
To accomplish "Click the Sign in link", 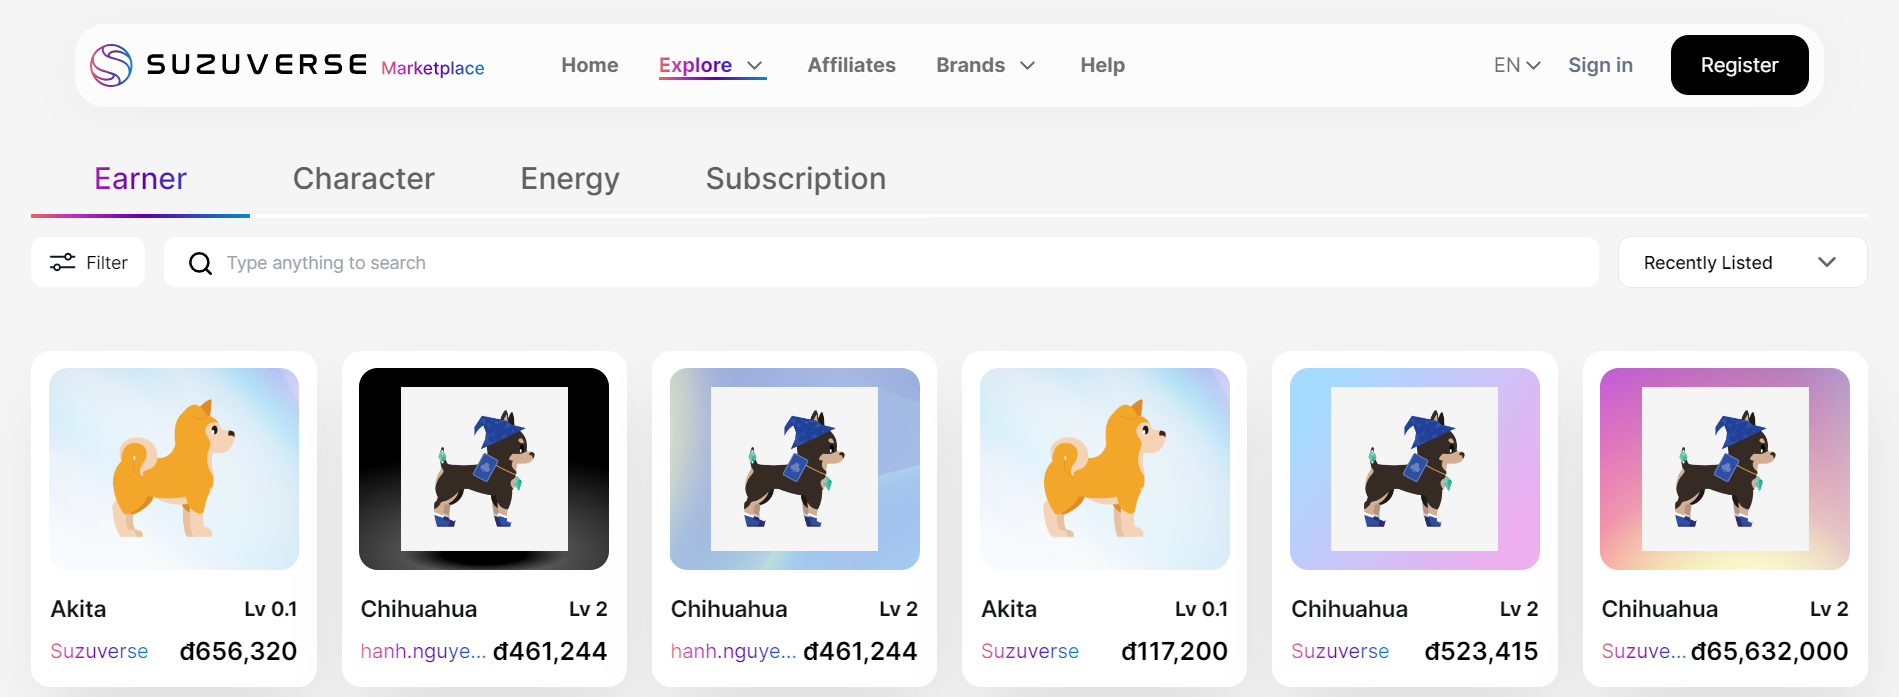I will (x=1600, y=65).
